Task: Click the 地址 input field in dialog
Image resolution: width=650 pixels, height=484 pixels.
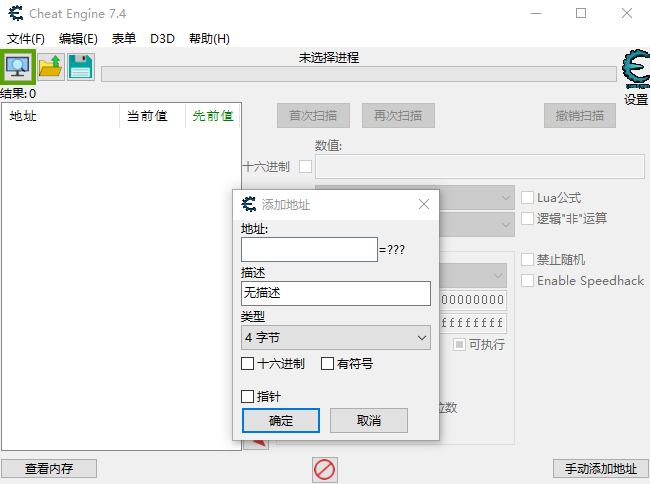Action: pos(309,249)
